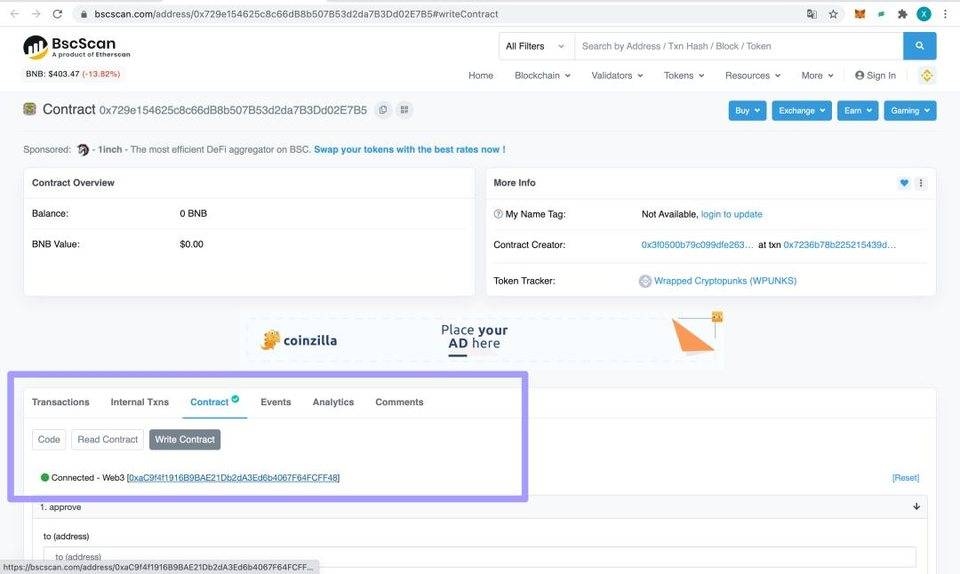Open the connected Web3 wallet address link
This screenshot has height=574, width=960.
coord(233,478)
